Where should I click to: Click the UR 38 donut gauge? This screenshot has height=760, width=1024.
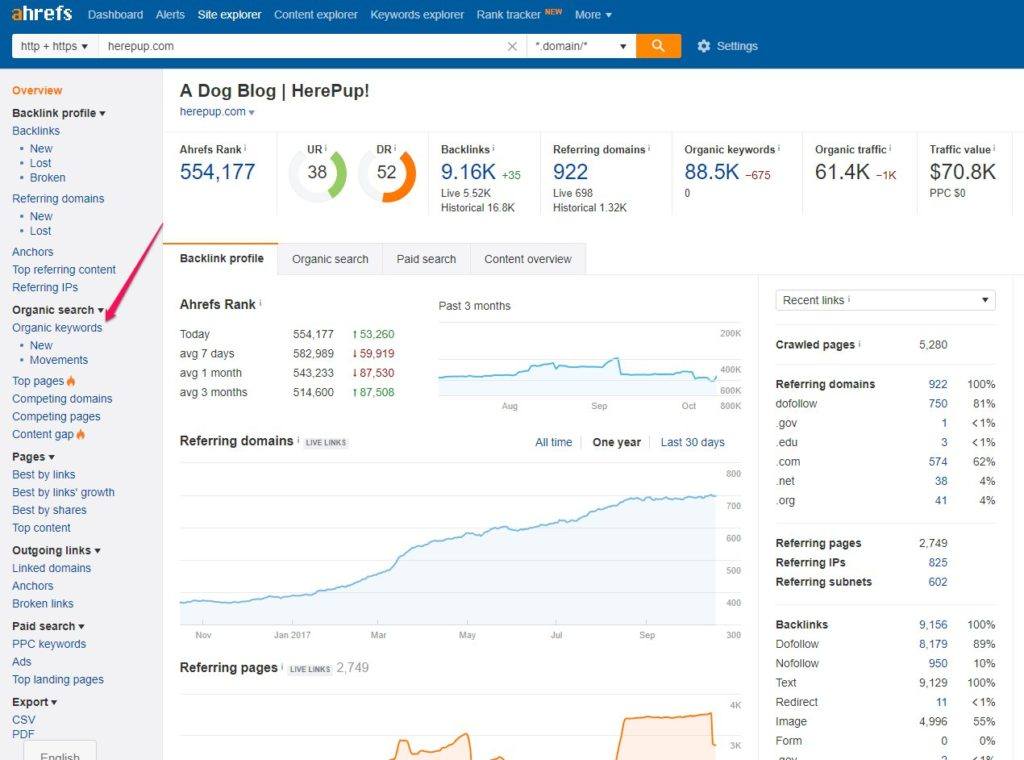pos(317,175)
